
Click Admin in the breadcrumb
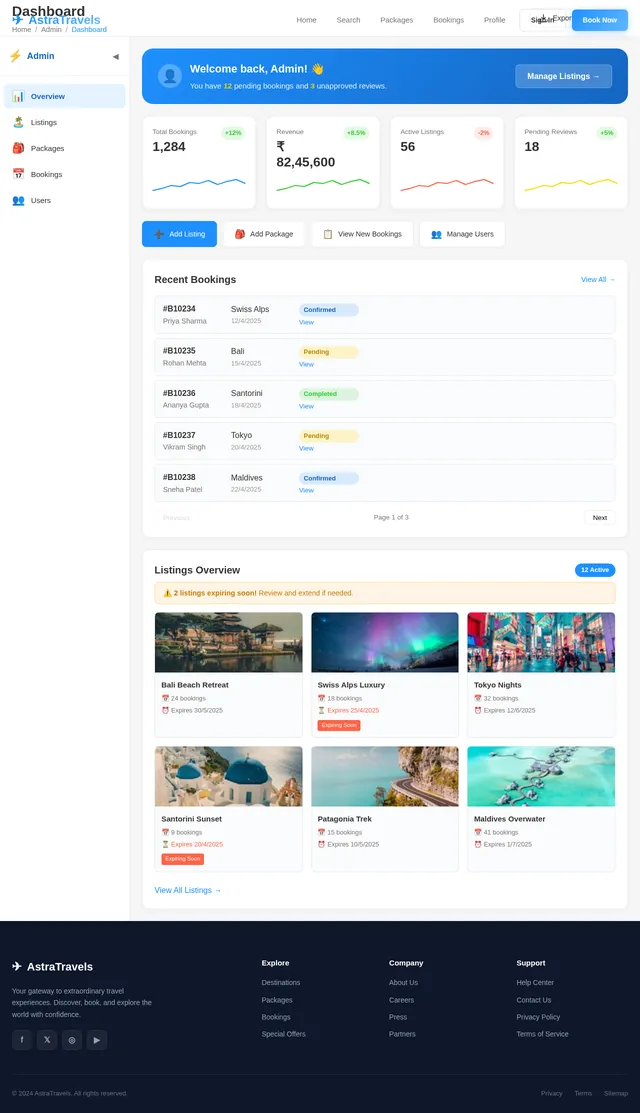coord(51,30)
